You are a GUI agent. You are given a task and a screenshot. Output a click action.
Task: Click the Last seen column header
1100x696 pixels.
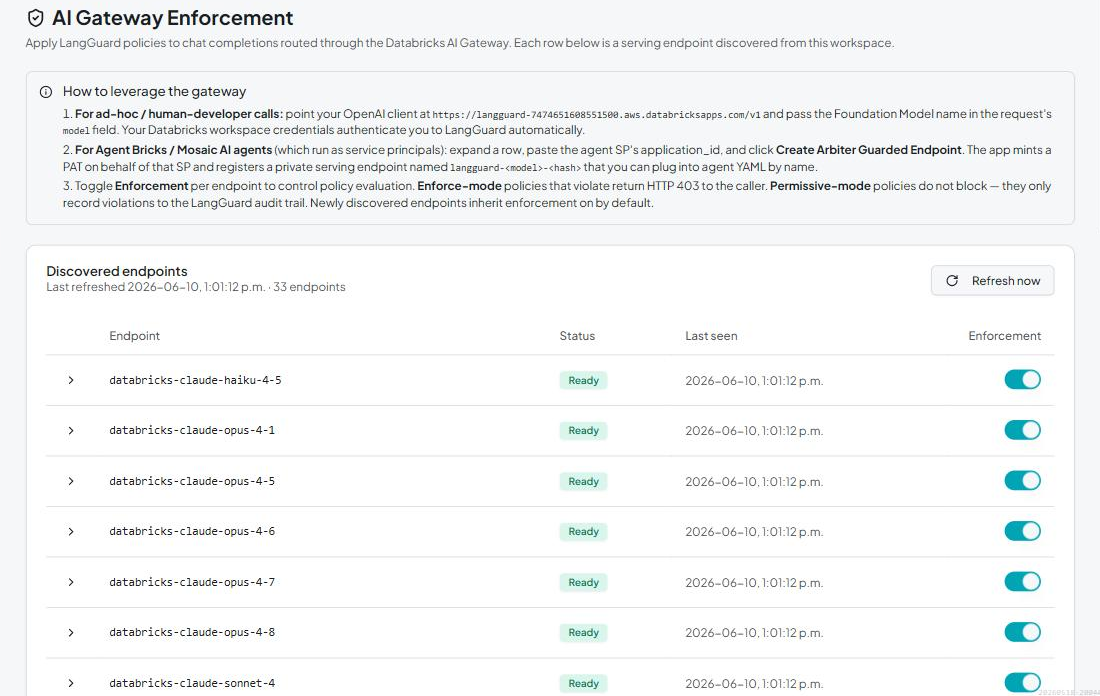pyautogui.click(x=711, y=336)
